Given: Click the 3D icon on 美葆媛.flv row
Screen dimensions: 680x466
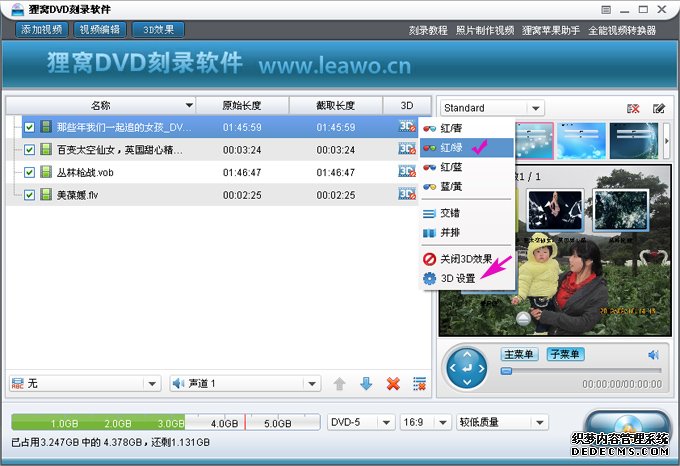Looking at the screenshot, I should coord(407,194).
